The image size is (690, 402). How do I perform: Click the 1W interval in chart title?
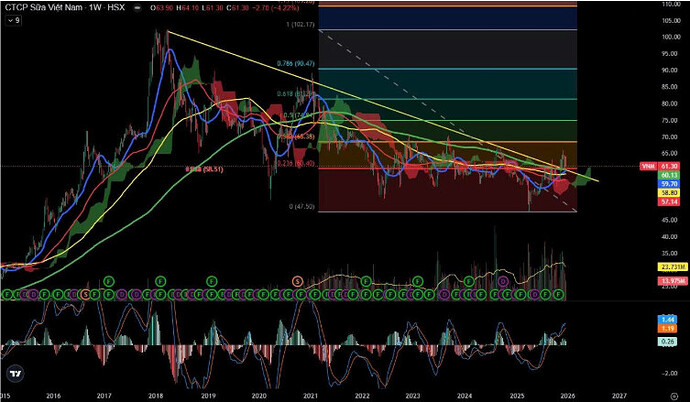pyautogui.click(x=95, y=7)
